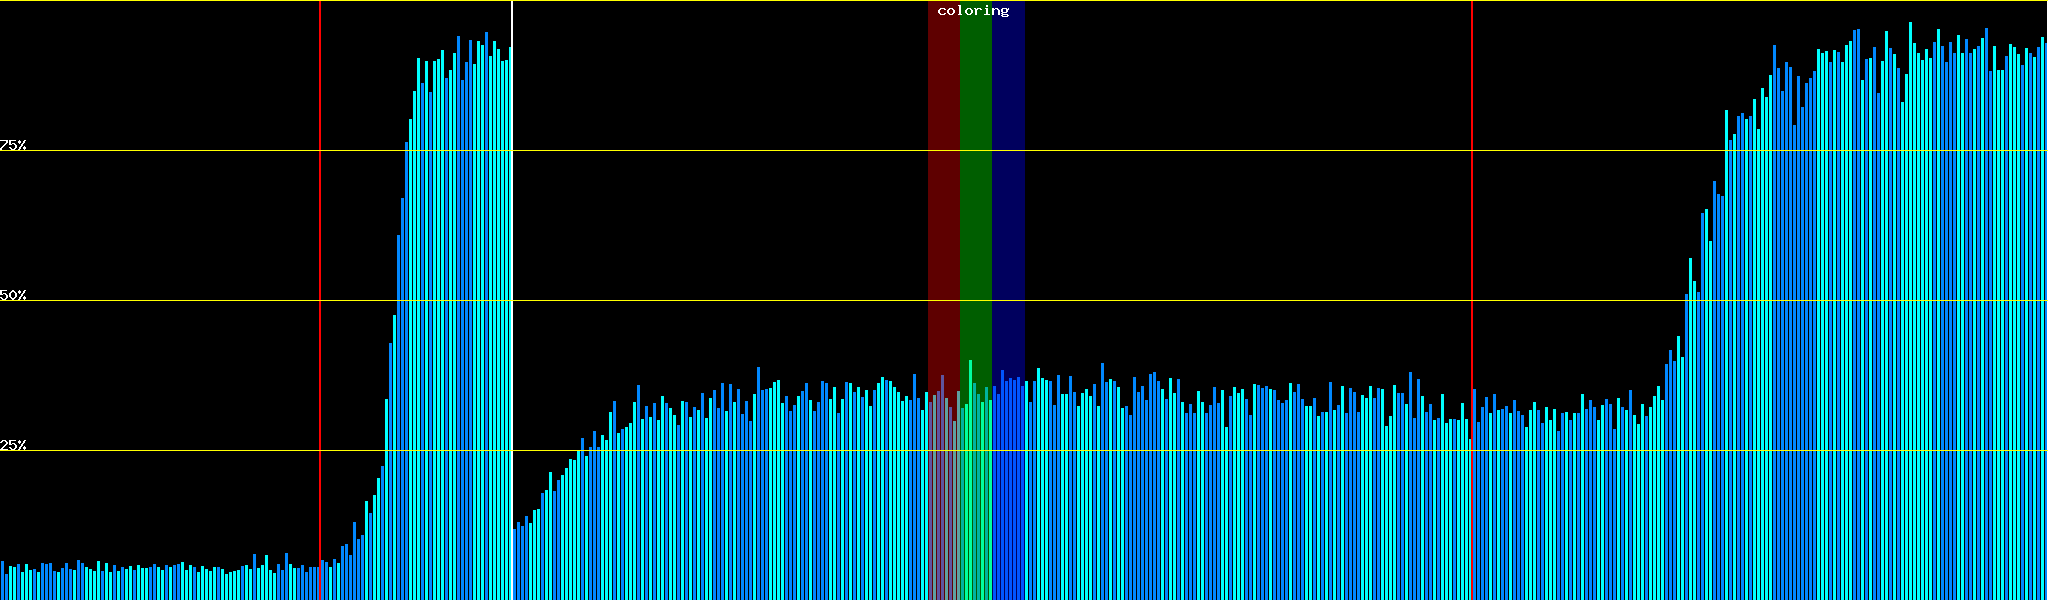Viewport: 2048px width, 600px height.
Task: Click the short bar just right of white marker
Action: tap(516, 565)
